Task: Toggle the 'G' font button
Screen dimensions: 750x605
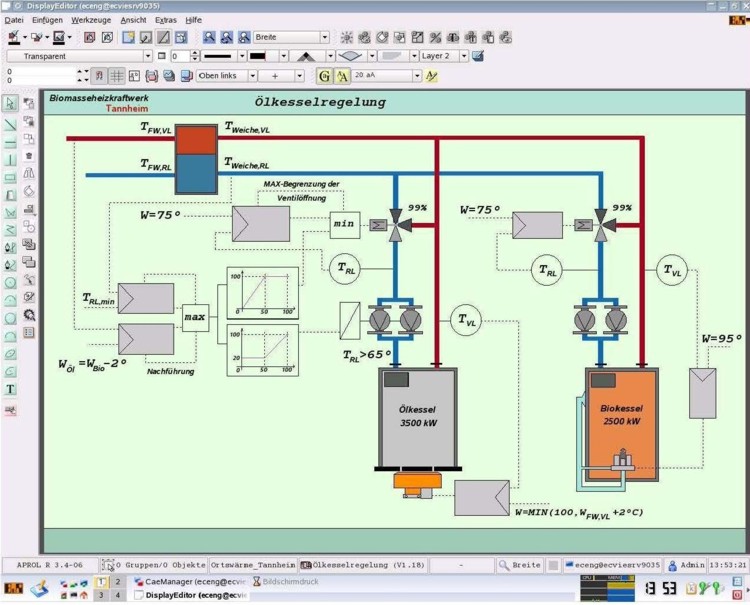Action: tap(324, 76)
